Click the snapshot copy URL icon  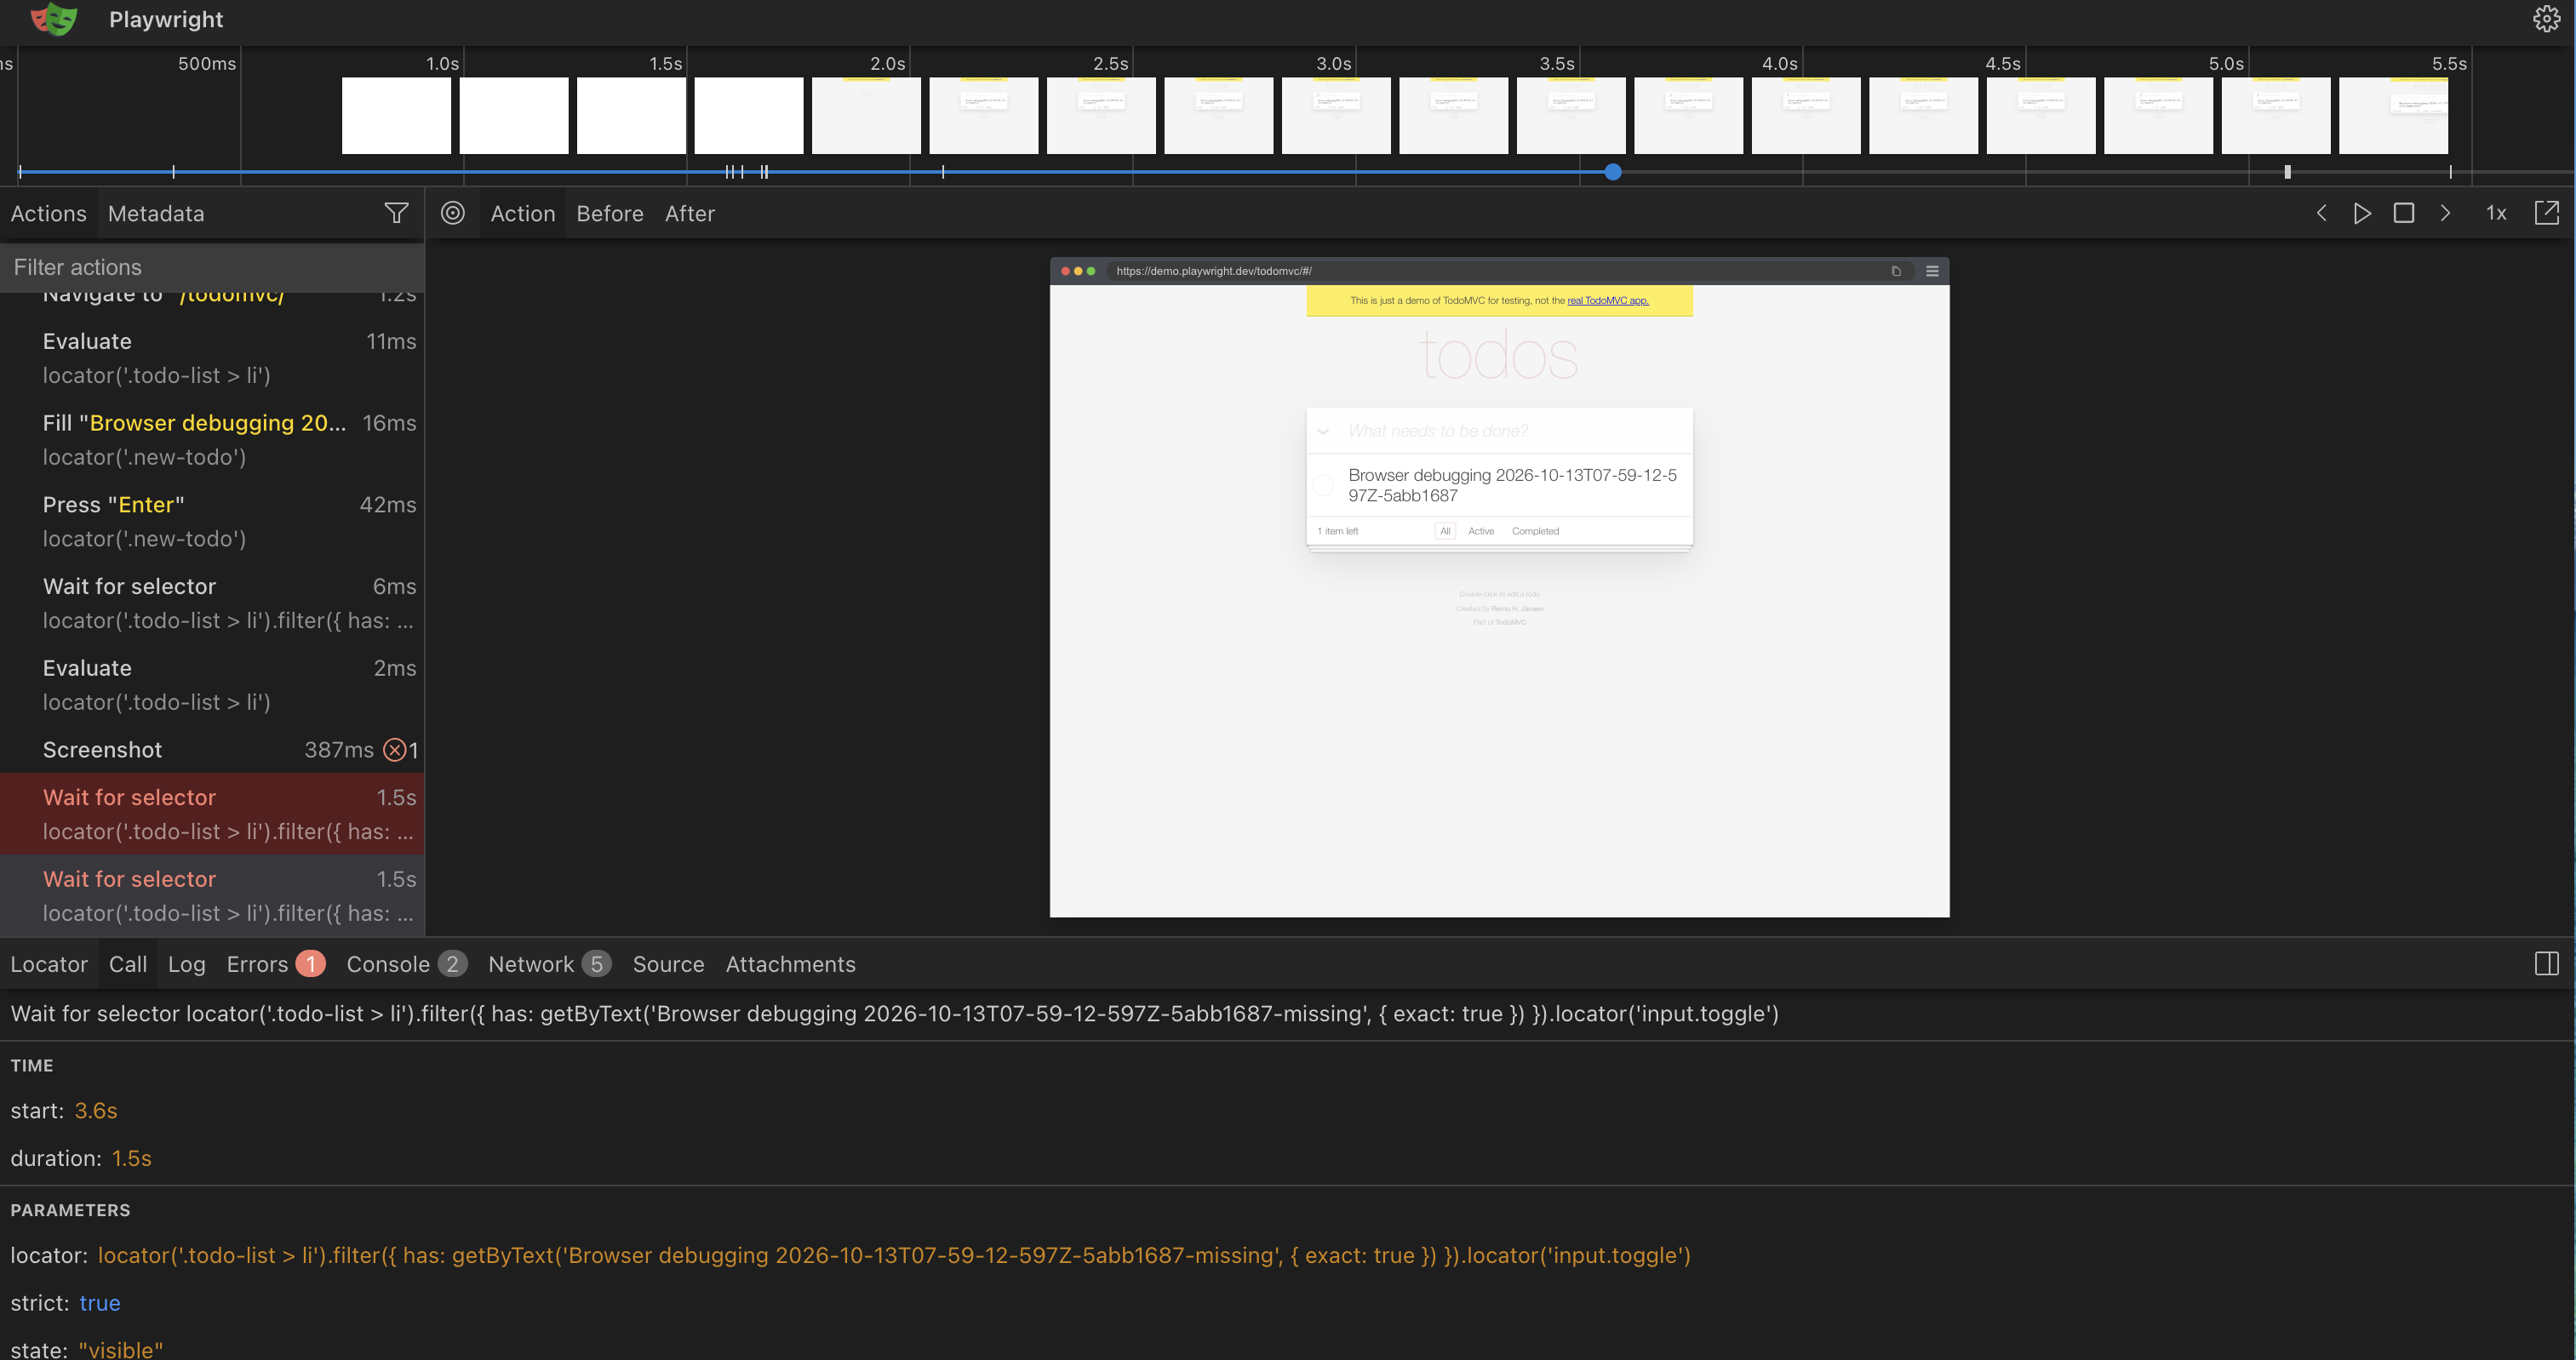(x=1896, y=271)
